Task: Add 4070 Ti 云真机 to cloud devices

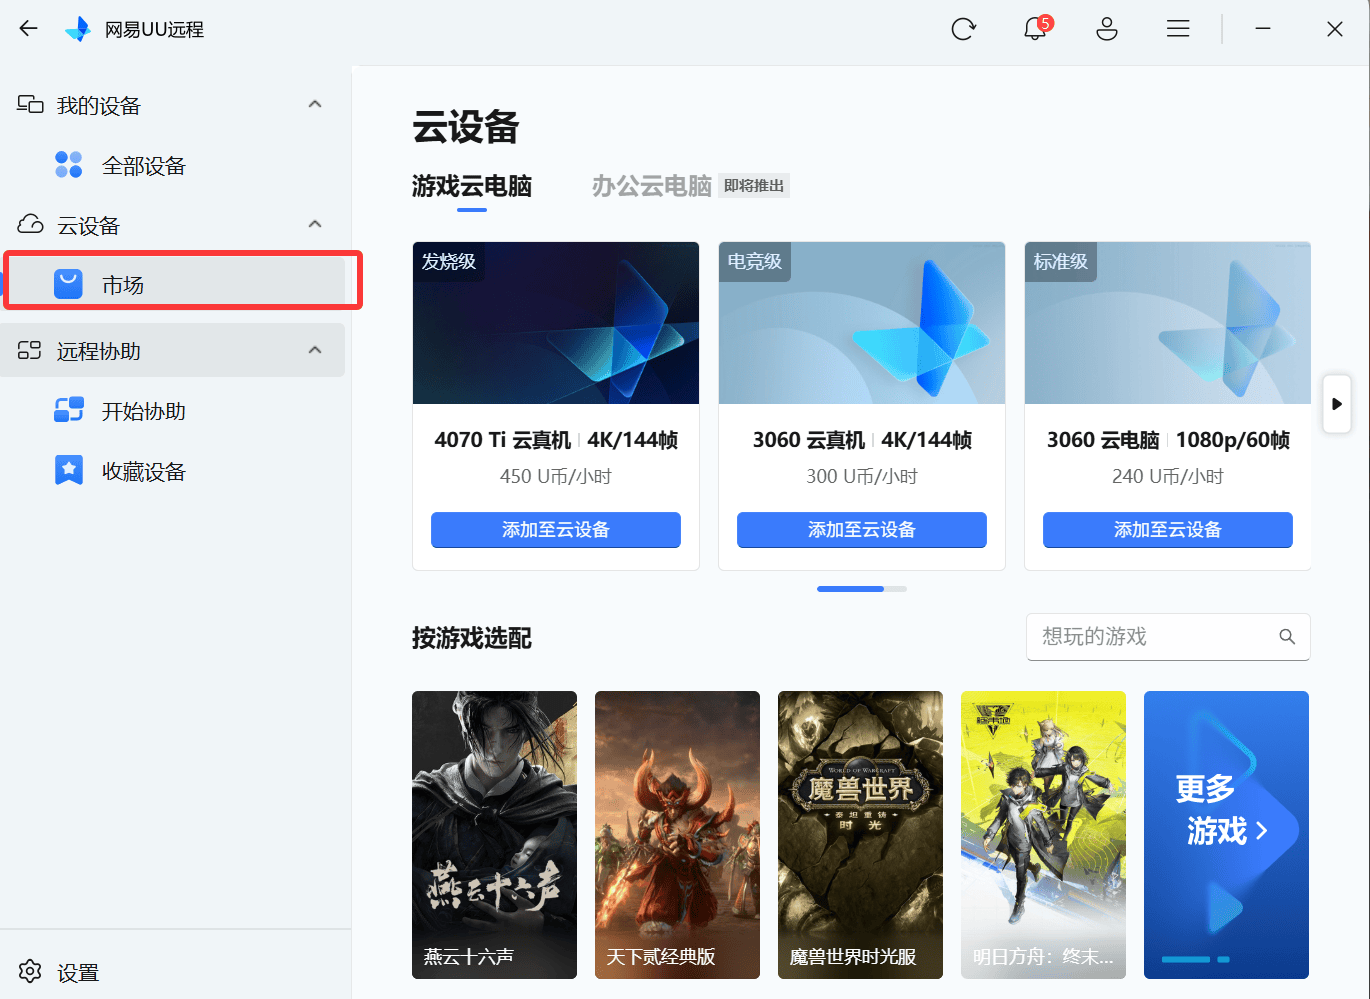Action: tap(555, 530)
